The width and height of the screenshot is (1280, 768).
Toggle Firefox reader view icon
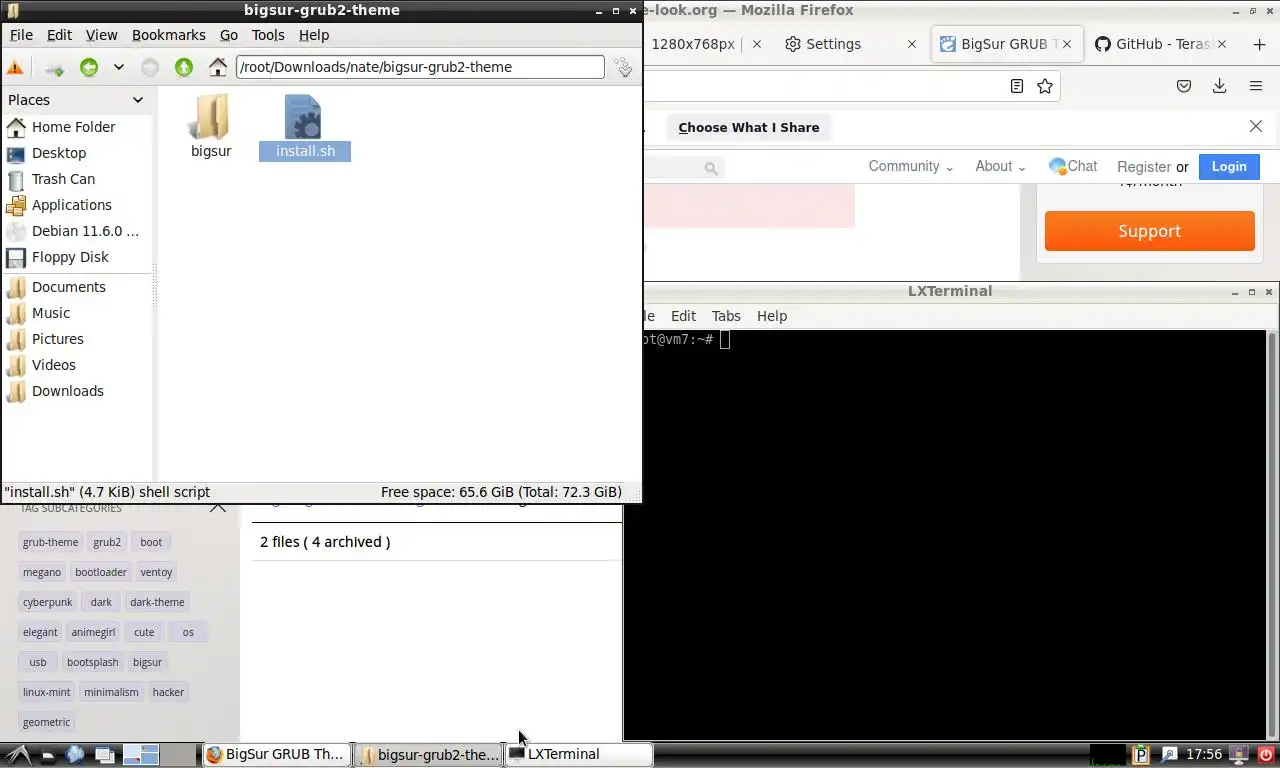tap(1017, 86)
